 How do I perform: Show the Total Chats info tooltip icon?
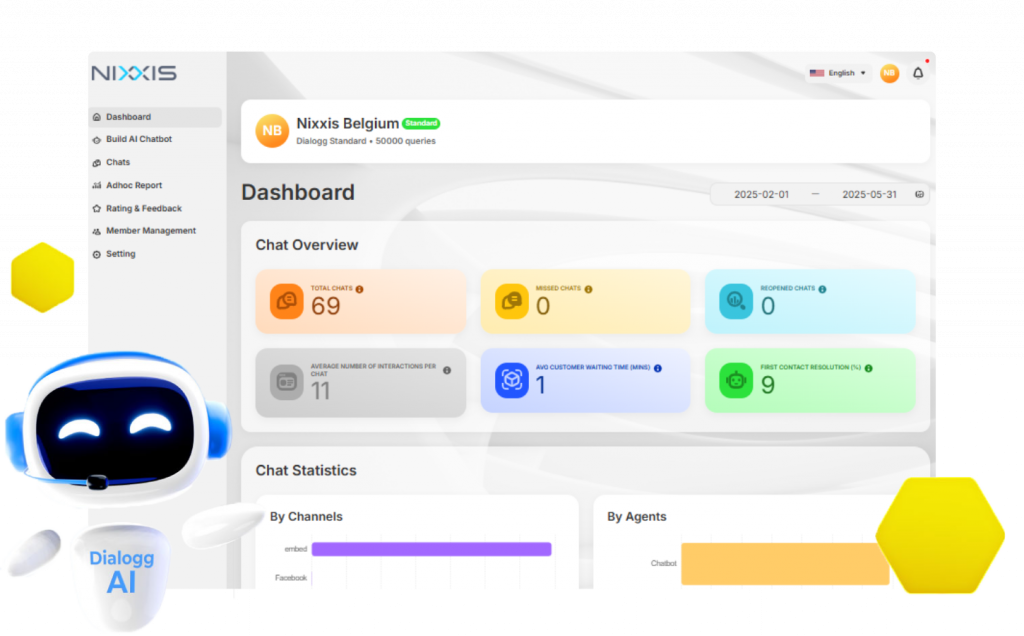tap(359, 289)
